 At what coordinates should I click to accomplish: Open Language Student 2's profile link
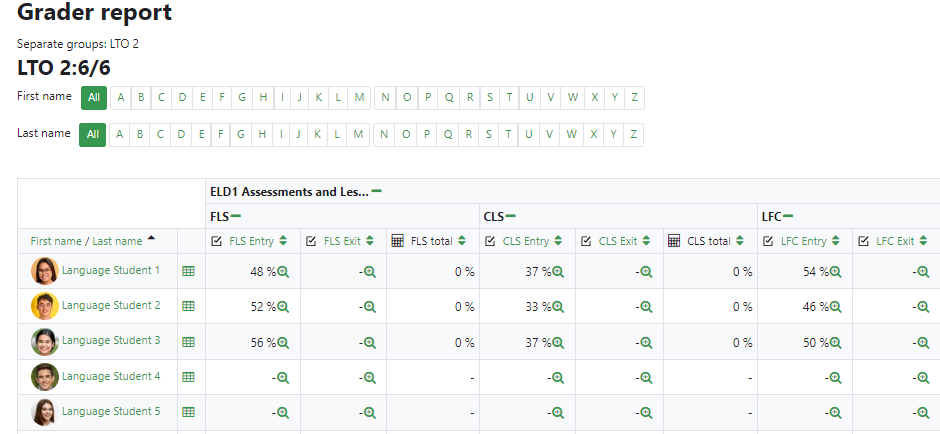pyautogui.click(x=111, y=306)
